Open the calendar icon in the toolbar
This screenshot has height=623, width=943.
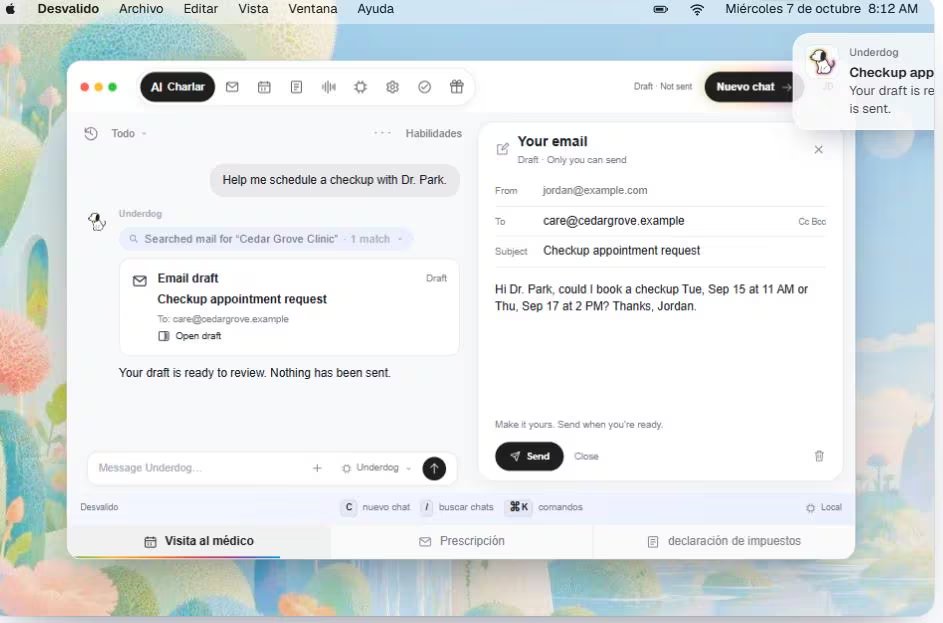point(264,87)
